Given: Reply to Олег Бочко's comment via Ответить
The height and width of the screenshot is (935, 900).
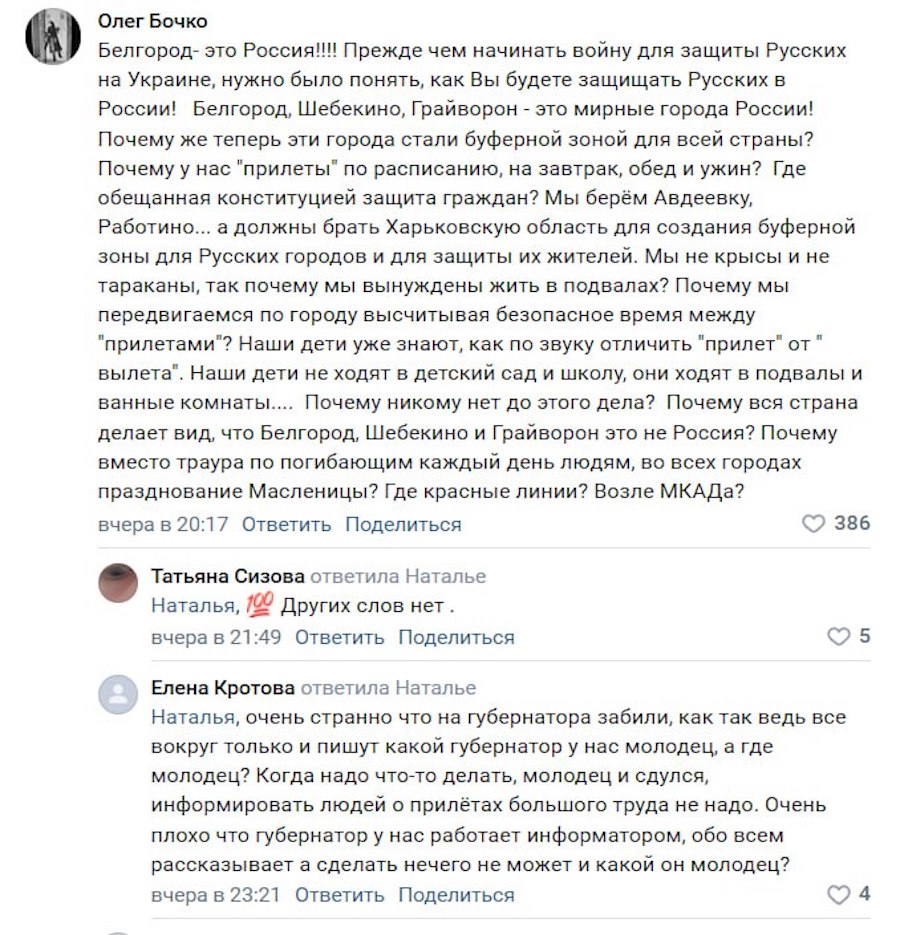Looking at the screenshot, I should [x=286, y=524].
